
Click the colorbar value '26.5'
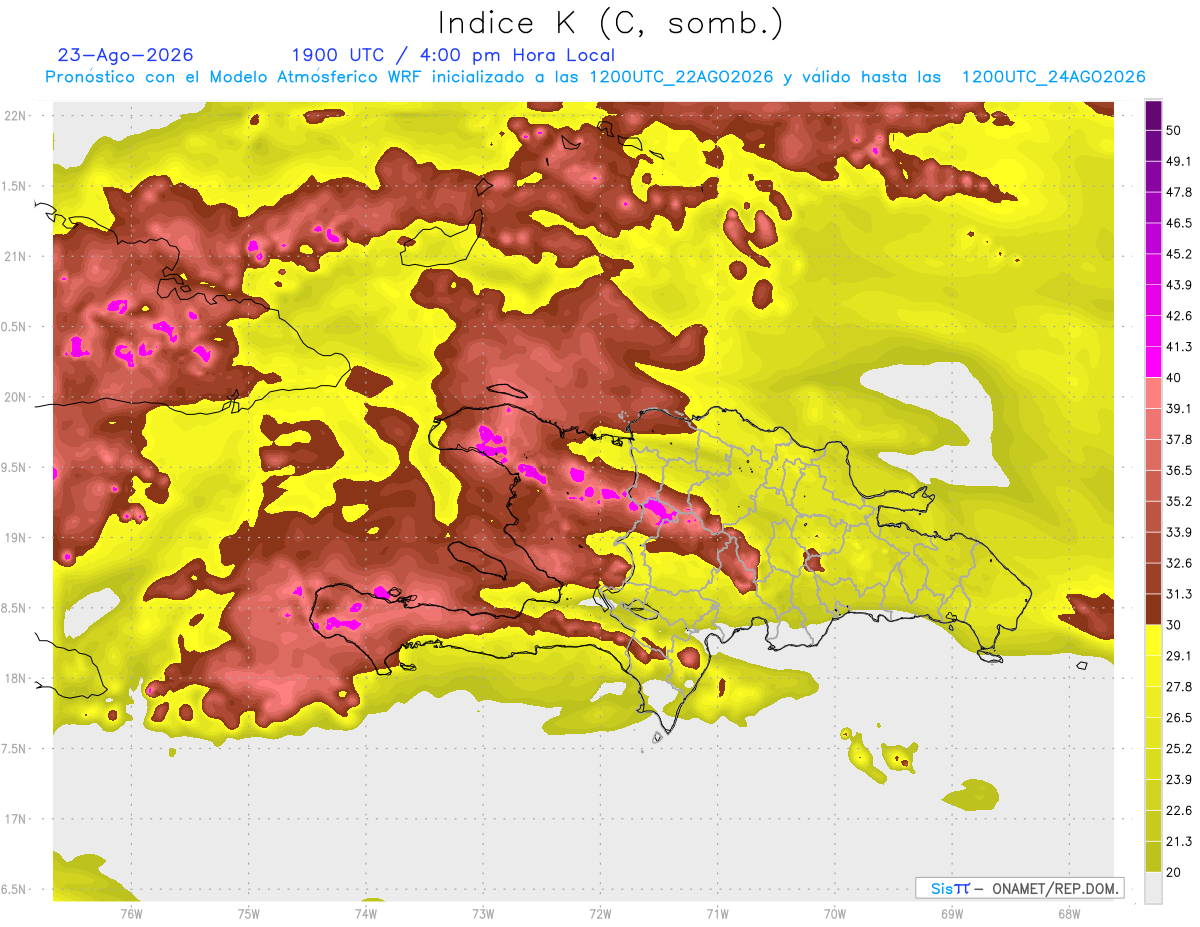coord(1179,718)
